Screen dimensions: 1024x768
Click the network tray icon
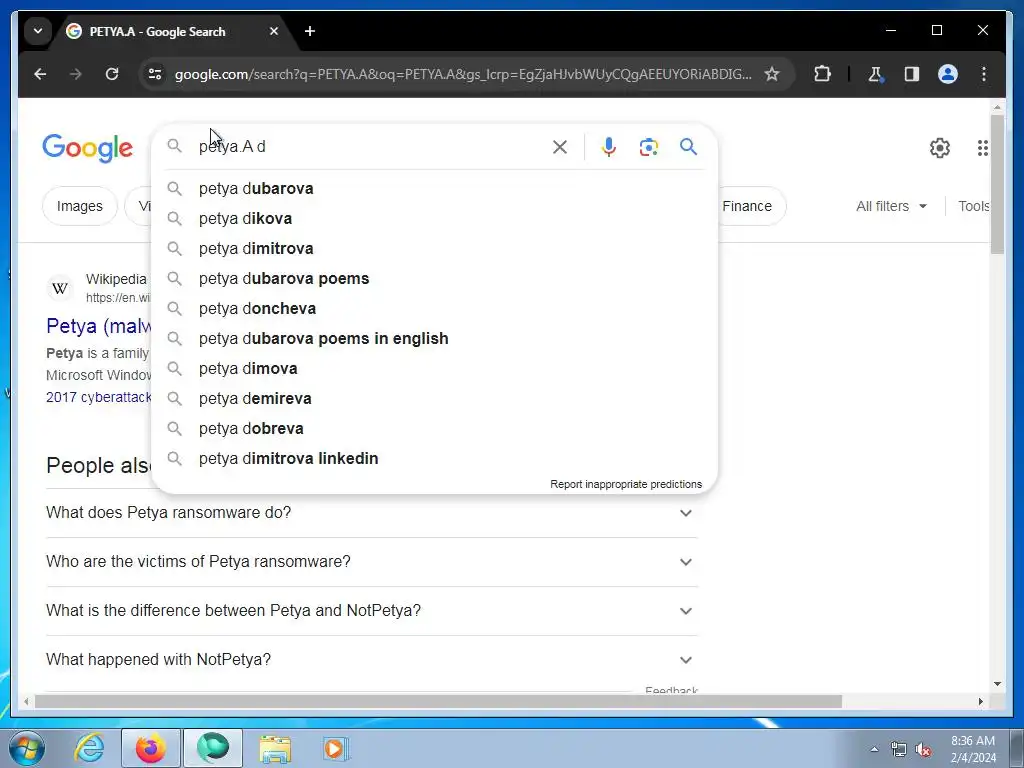(899, 750)
